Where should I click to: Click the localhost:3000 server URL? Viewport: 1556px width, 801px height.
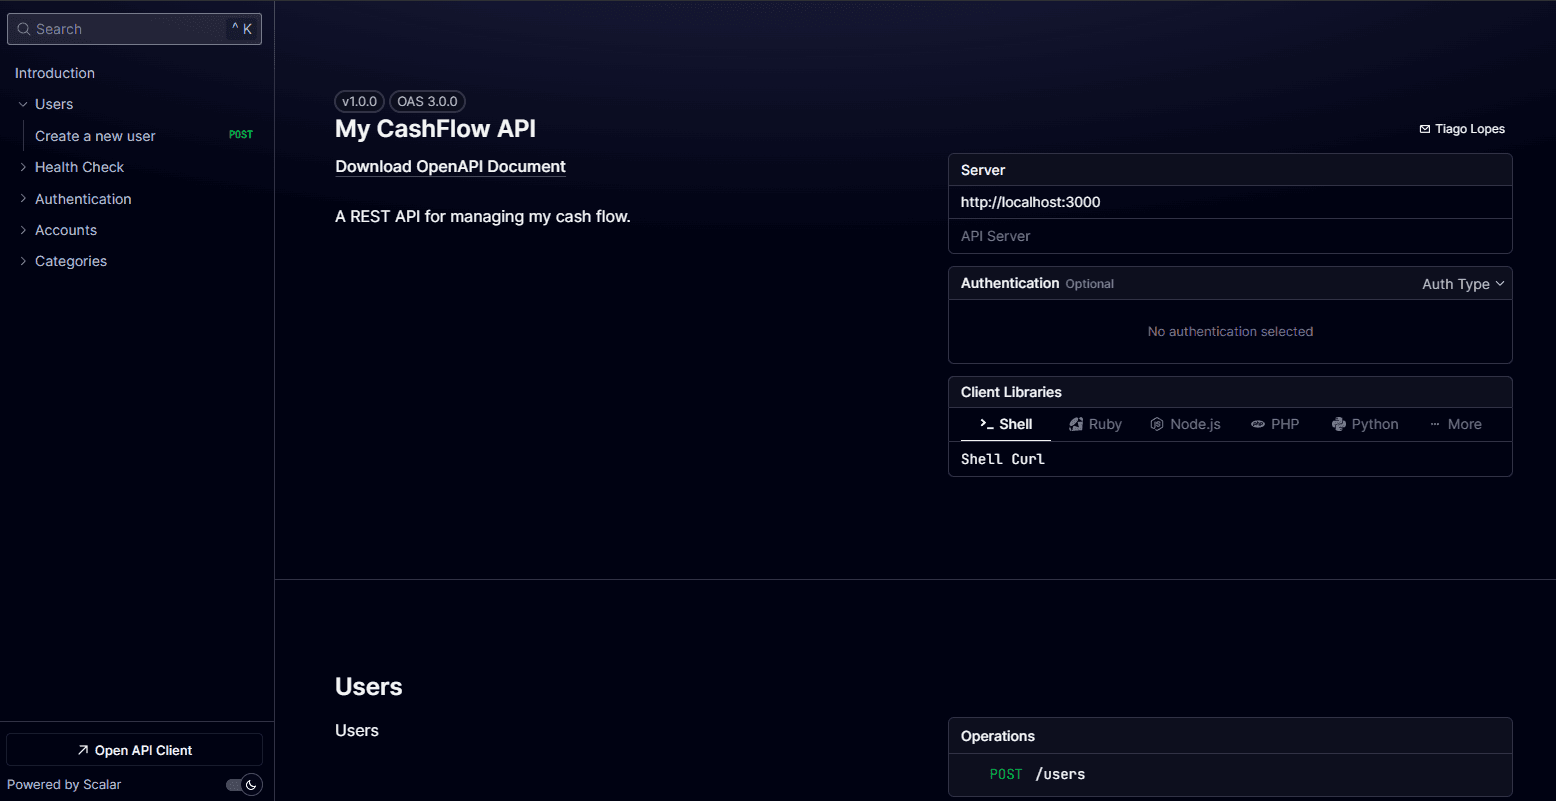pos(1030,202)
